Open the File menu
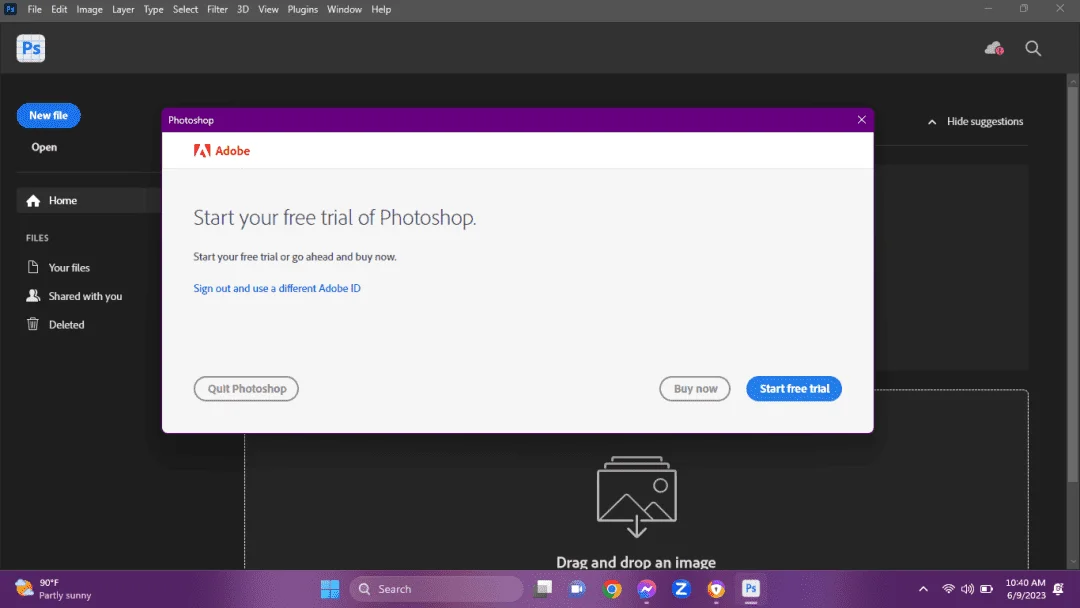The height and width of the screenshot is (608, 1080). tap(34, 10)
